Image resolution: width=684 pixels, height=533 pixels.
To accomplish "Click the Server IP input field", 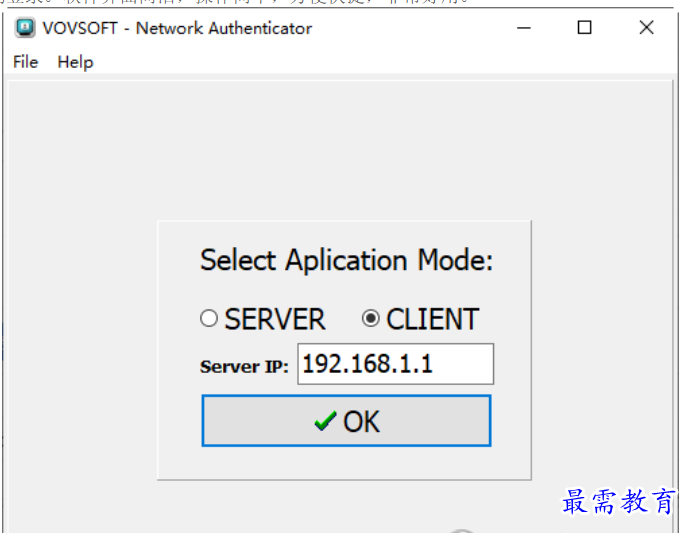I will click(x=395, y=364).
